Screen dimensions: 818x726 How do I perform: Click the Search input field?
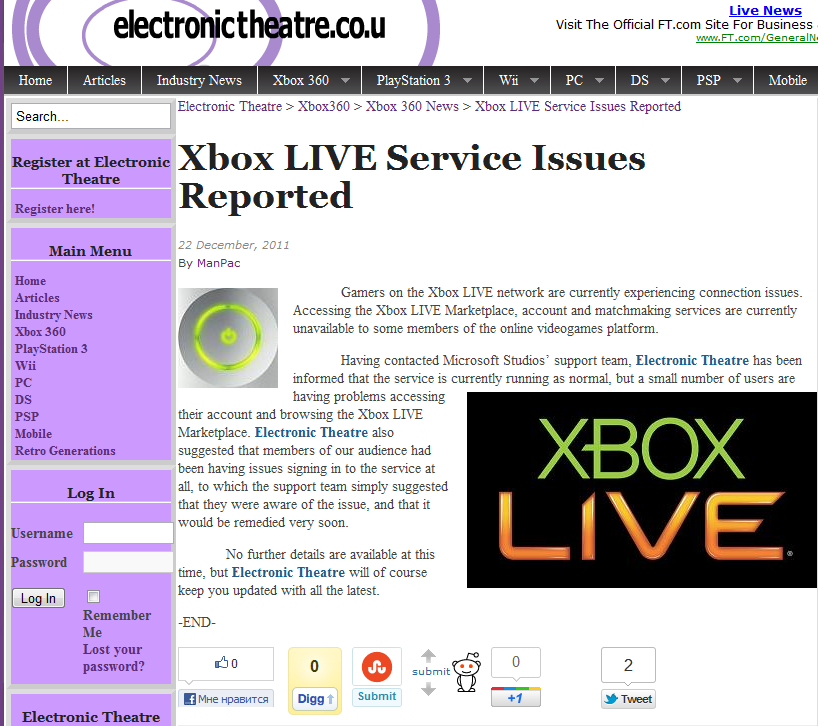(x=91, y=116)
